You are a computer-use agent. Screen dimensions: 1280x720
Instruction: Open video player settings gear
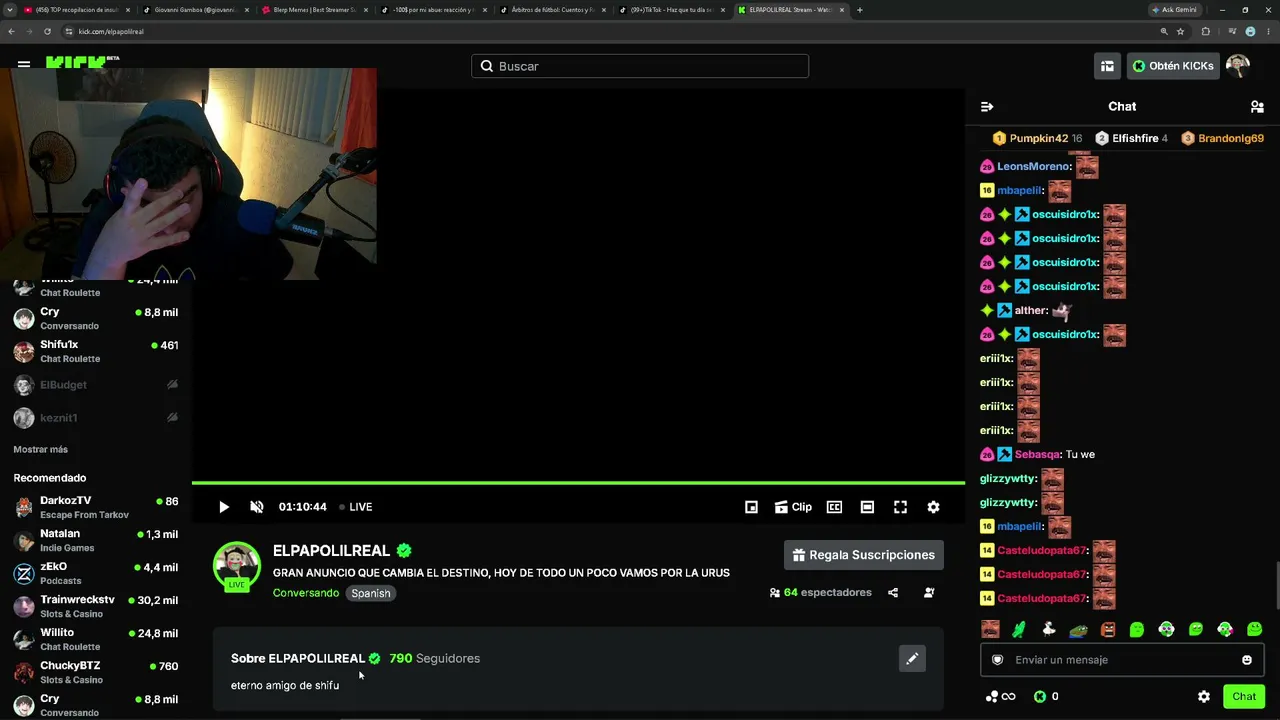tap(933, 507)
